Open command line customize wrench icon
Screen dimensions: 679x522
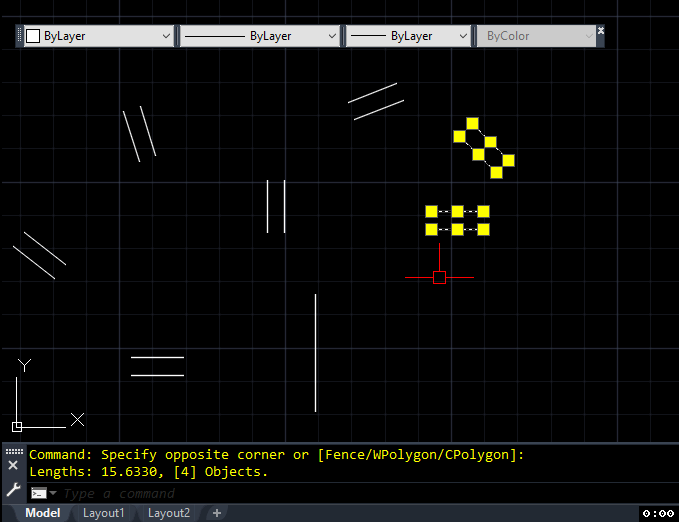[13, 490]
